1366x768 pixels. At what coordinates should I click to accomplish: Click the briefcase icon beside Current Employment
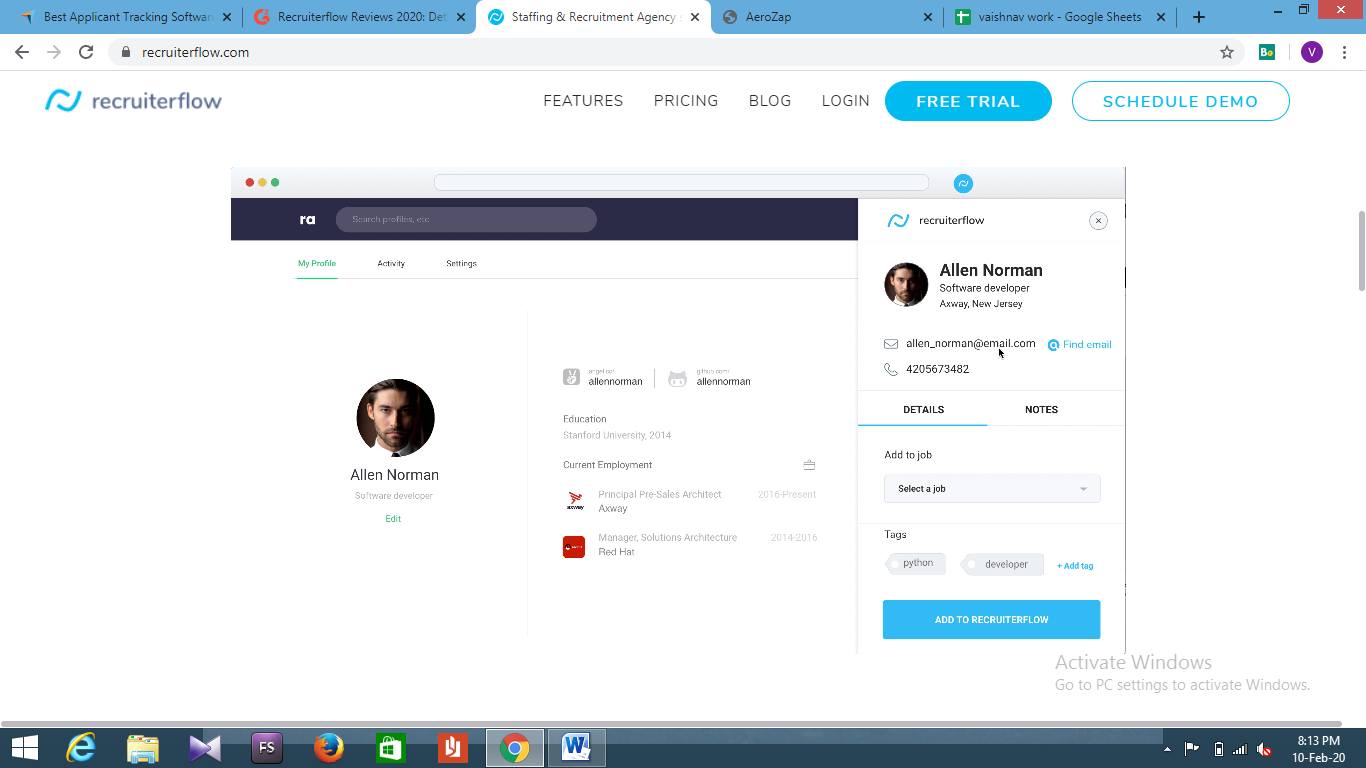click(x=810, y=465)
